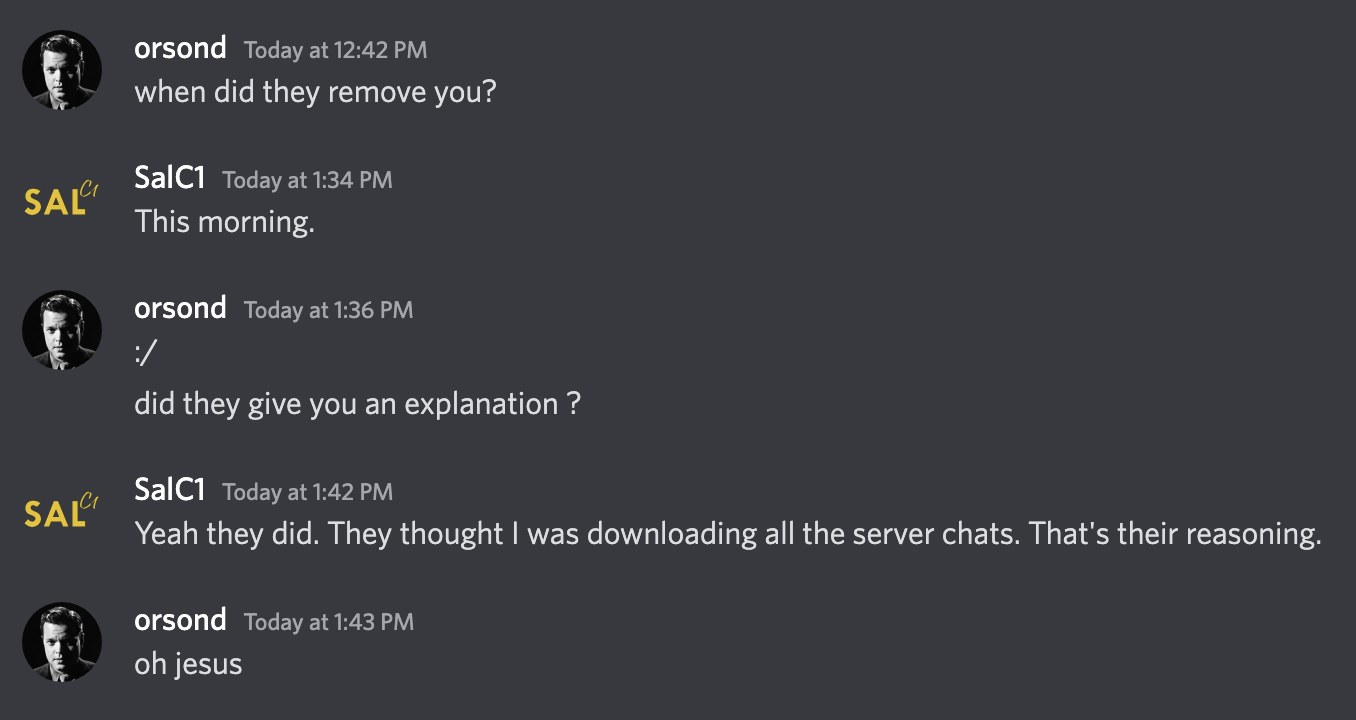Click the SalC1 logo avatar at 1:42 PM
The width and height of the screenshot is (1356, 720).
tap(62, 512)
